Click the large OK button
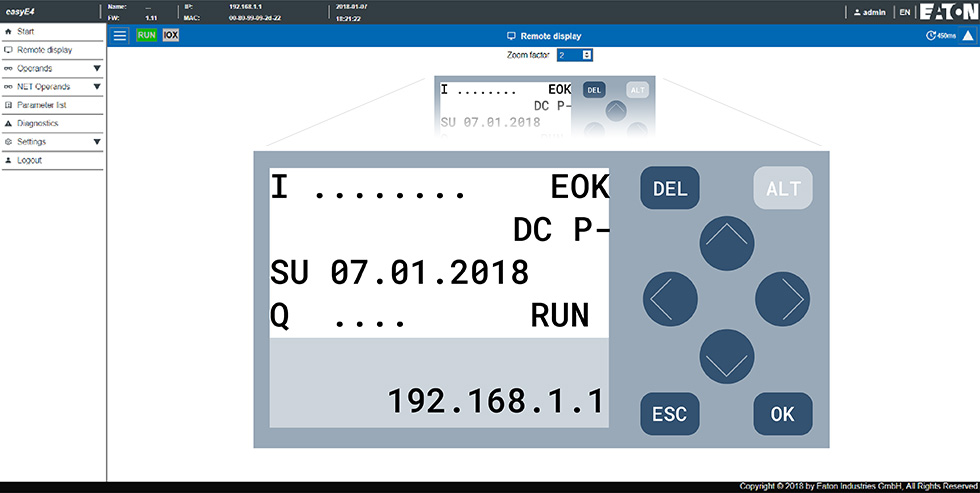The height and width of the screenshot is (493, 980). pyautogui.click(x=783, y=414)
